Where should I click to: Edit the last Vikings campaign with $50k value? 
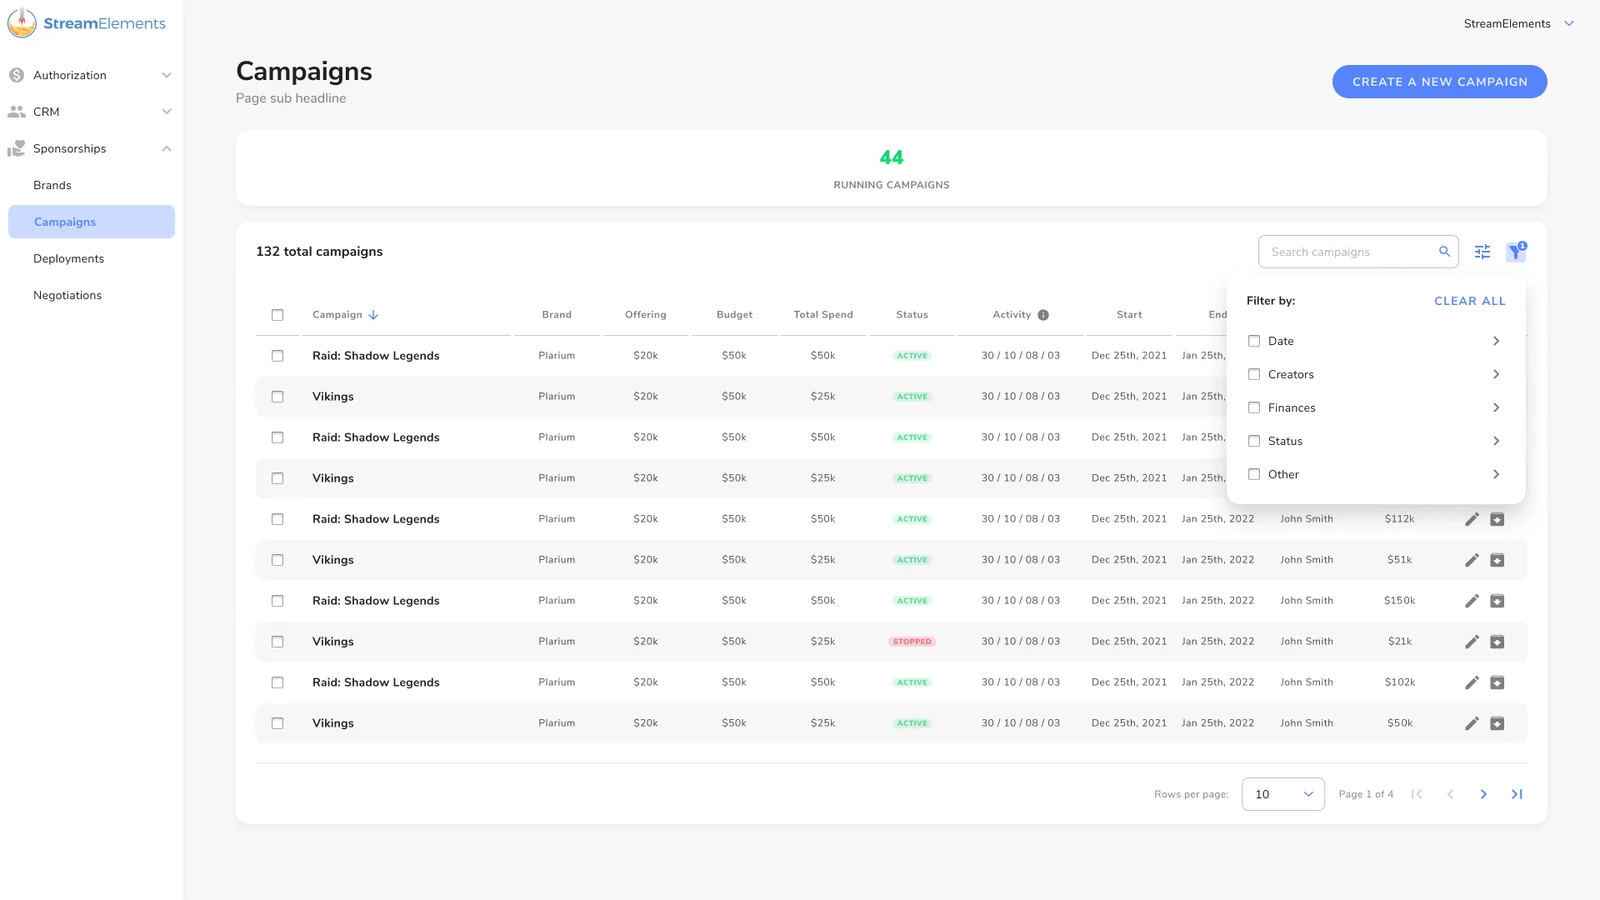(1471, 723)
